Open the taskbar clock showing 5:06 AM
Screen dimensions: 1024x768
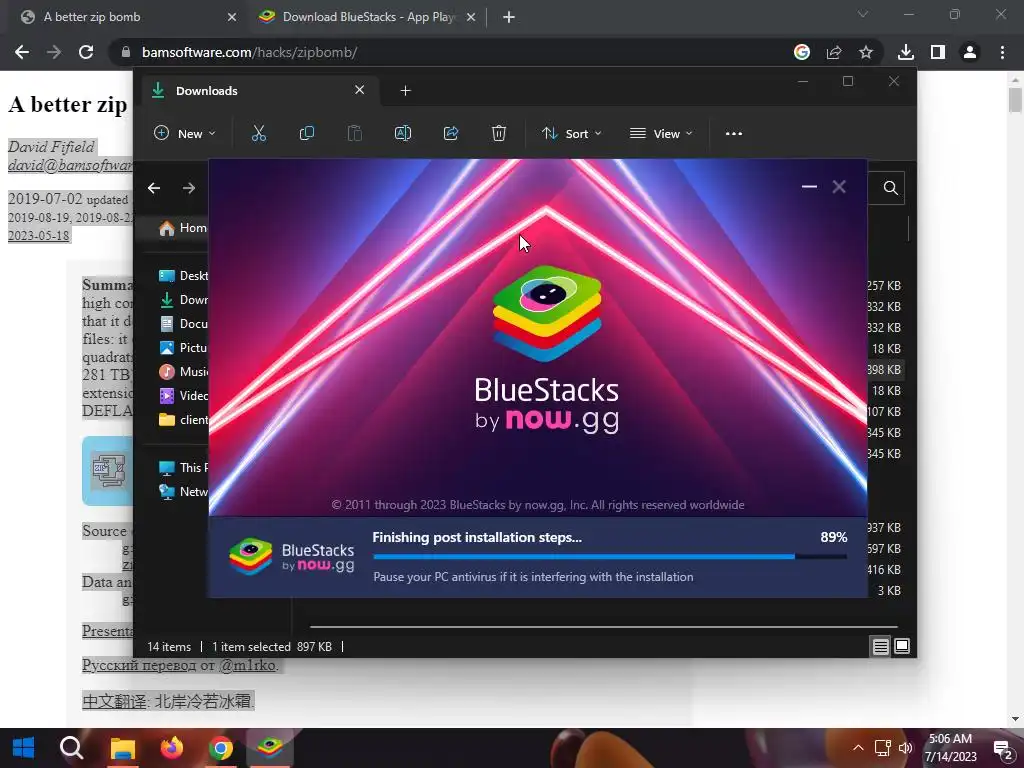(x=950, y=748)
